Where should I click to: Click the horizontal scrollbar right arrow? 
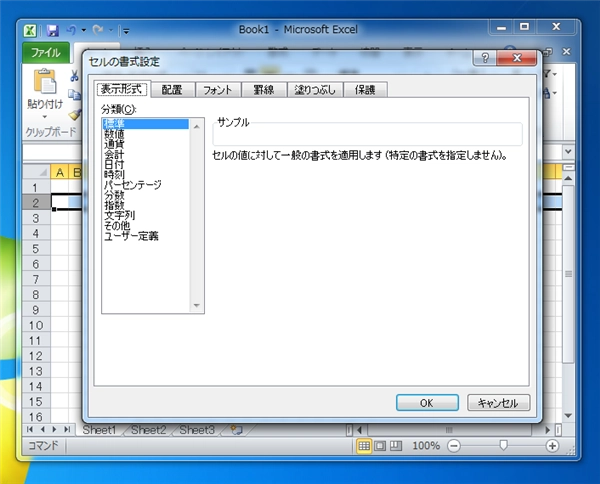coord(548,430)
